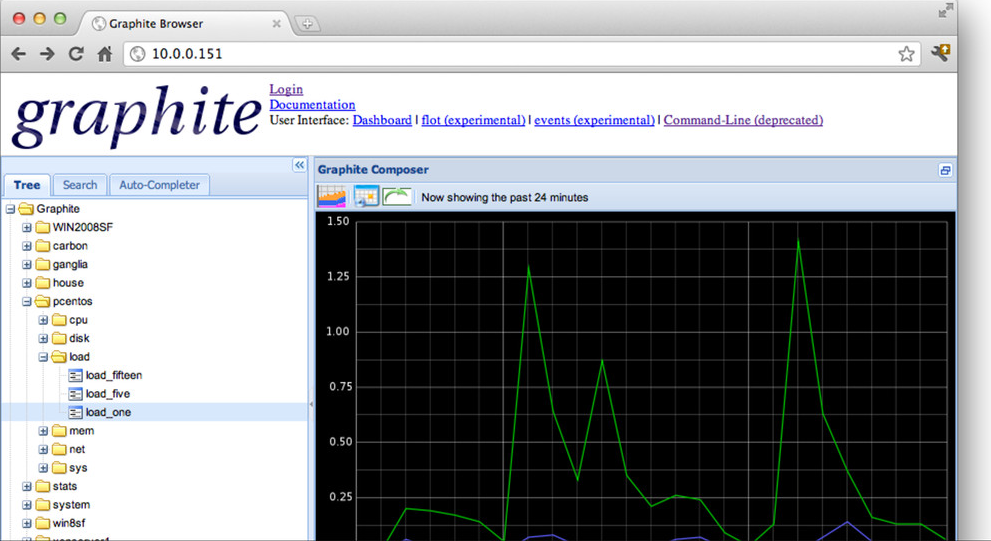Click the system folder icon
991x541 pixels.
coord(42,504)
